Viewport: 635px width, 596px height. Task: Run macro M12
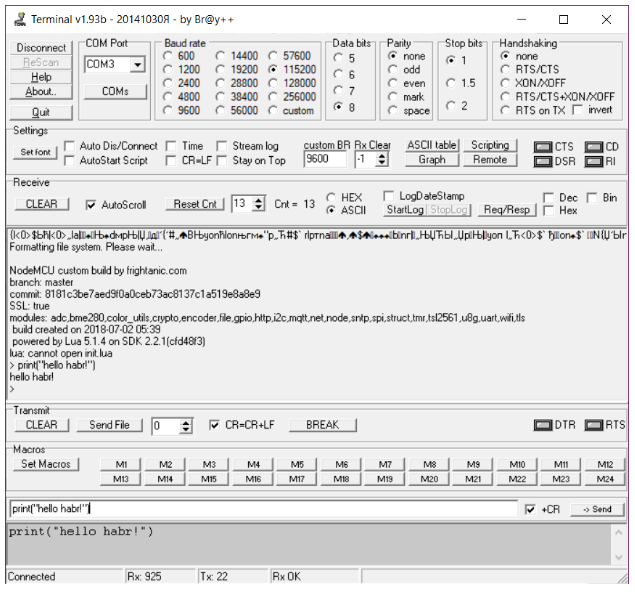(x=605, y=464)
